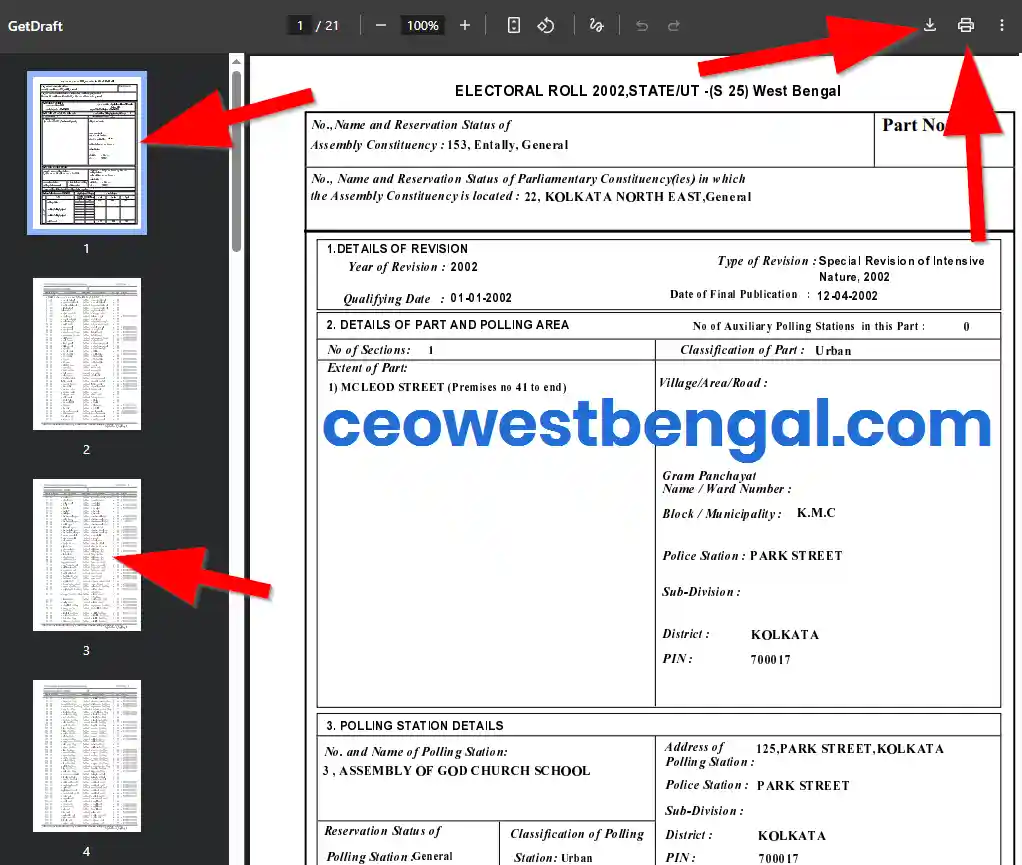Click the total page count label 21
1022x865 pixels.
point(330,25)
